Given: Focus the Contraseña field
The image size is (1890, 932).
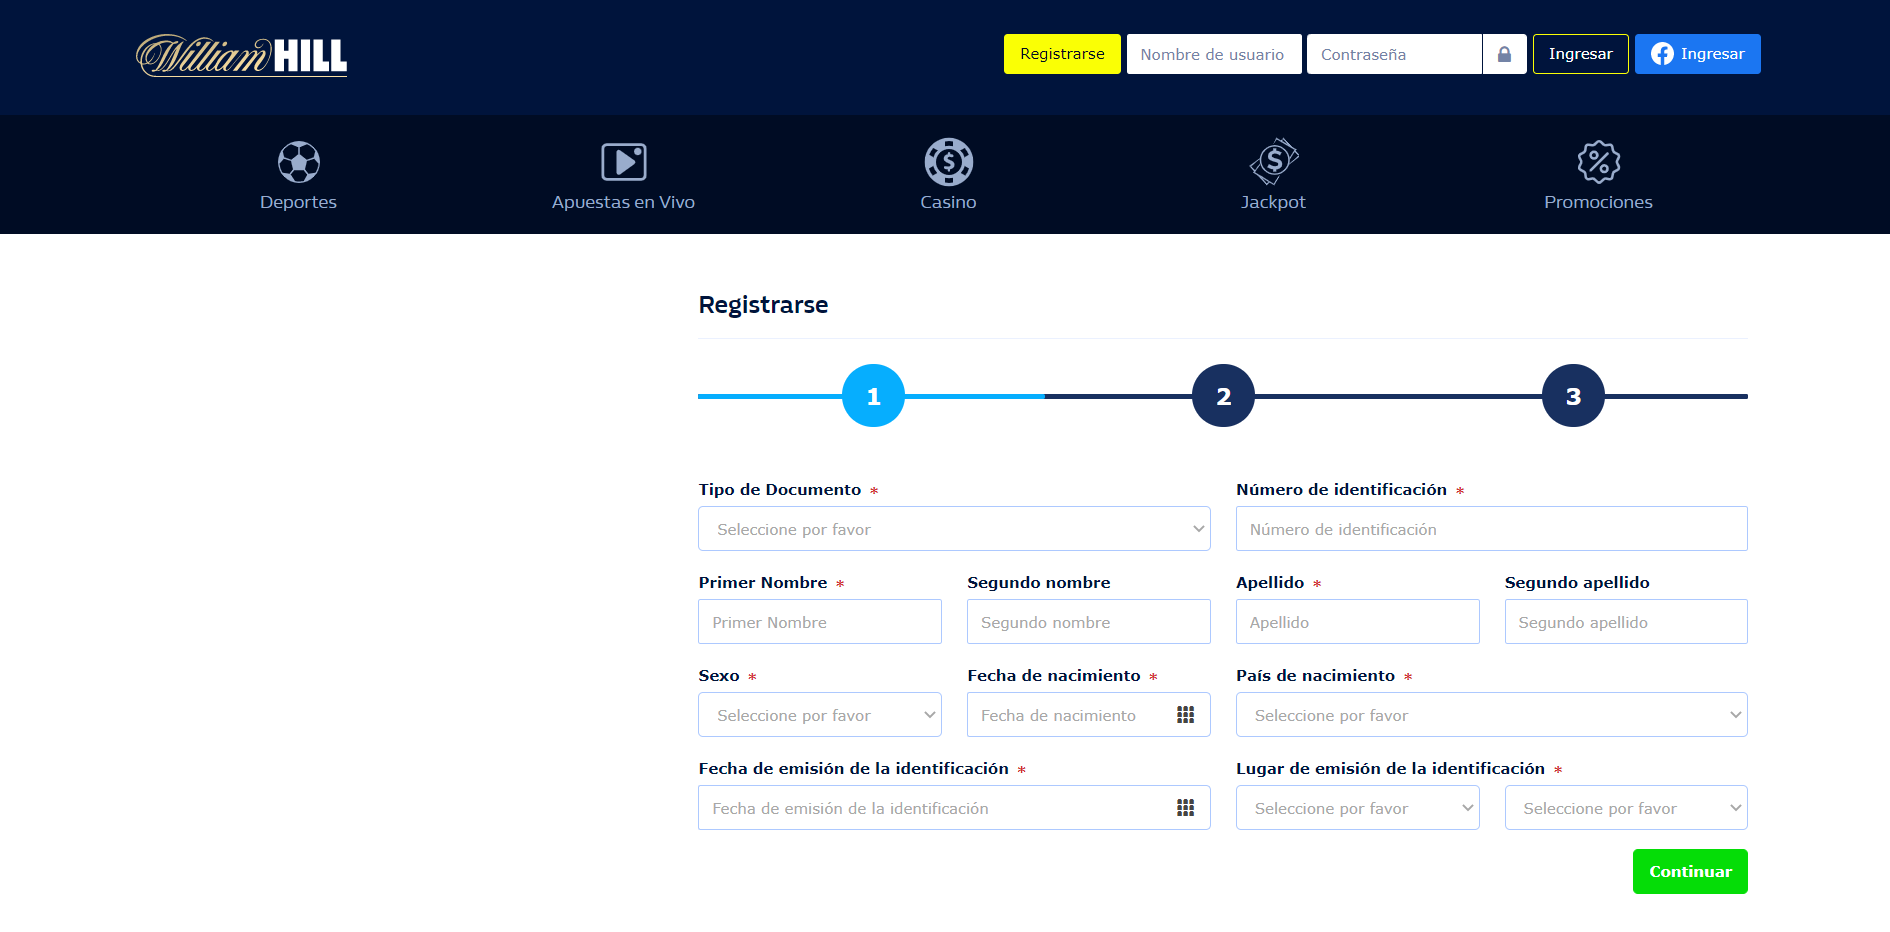Looking at the screenshot, I should point(1394,54).
